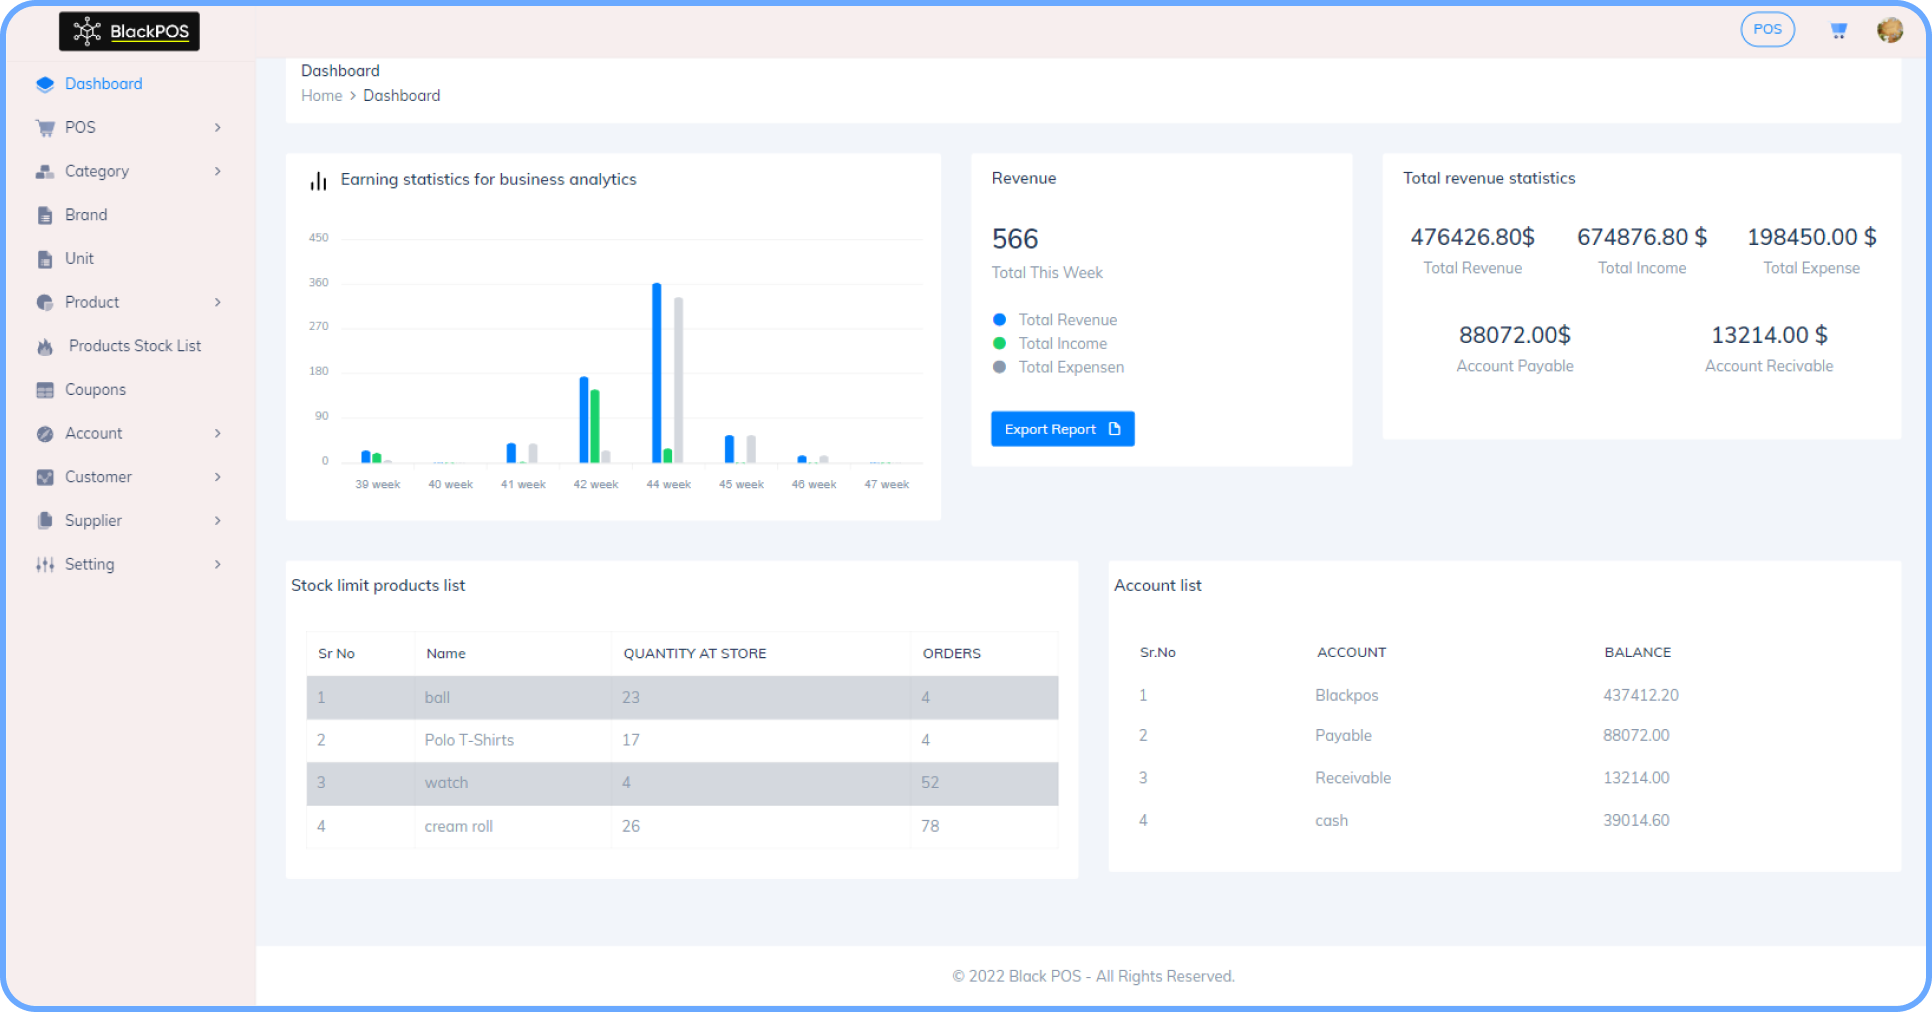This screenshot has width=1932, height=1012.
Task: Select the Category icon in sidebar
Action: tap(45, 171)
